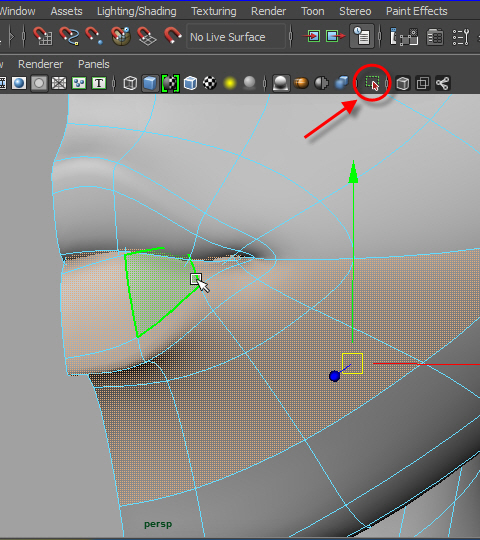Enable Snap to grids magnet
The width and height of the screenshot is (480, 540).
pyautogui.click(x=43, y=37)
